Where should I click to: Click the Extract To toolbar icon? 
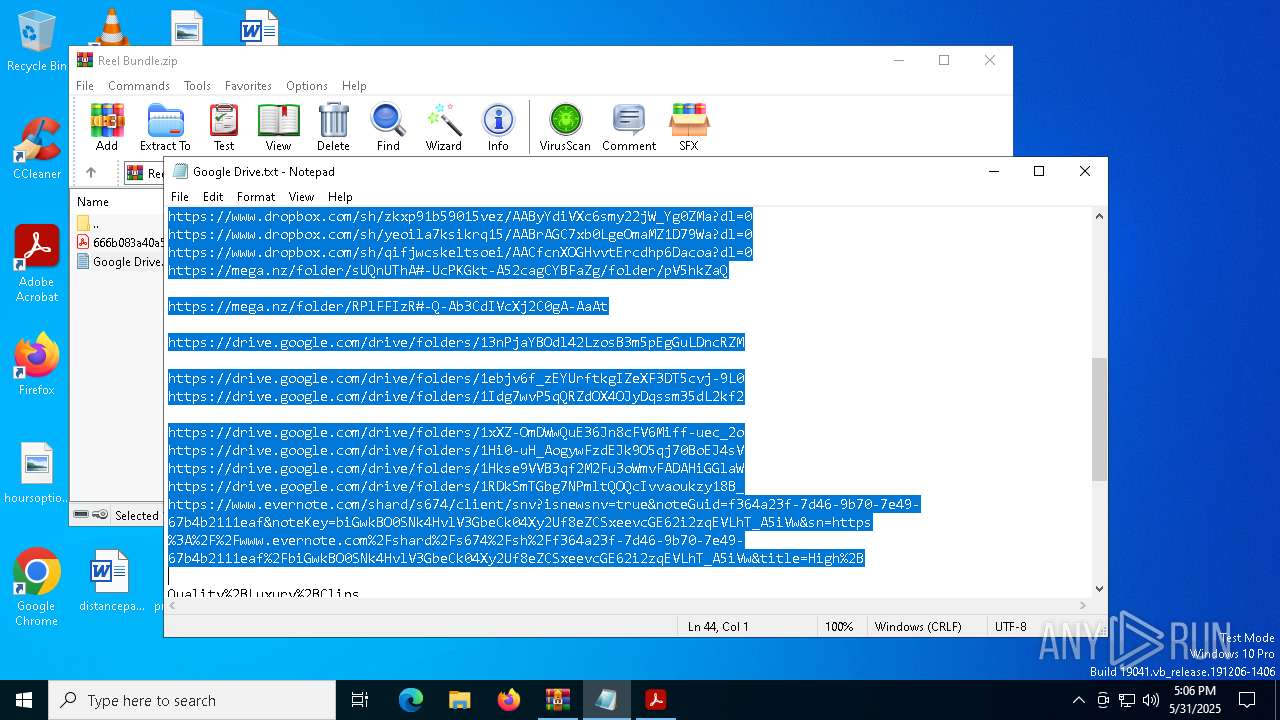[x=165, y=127]
